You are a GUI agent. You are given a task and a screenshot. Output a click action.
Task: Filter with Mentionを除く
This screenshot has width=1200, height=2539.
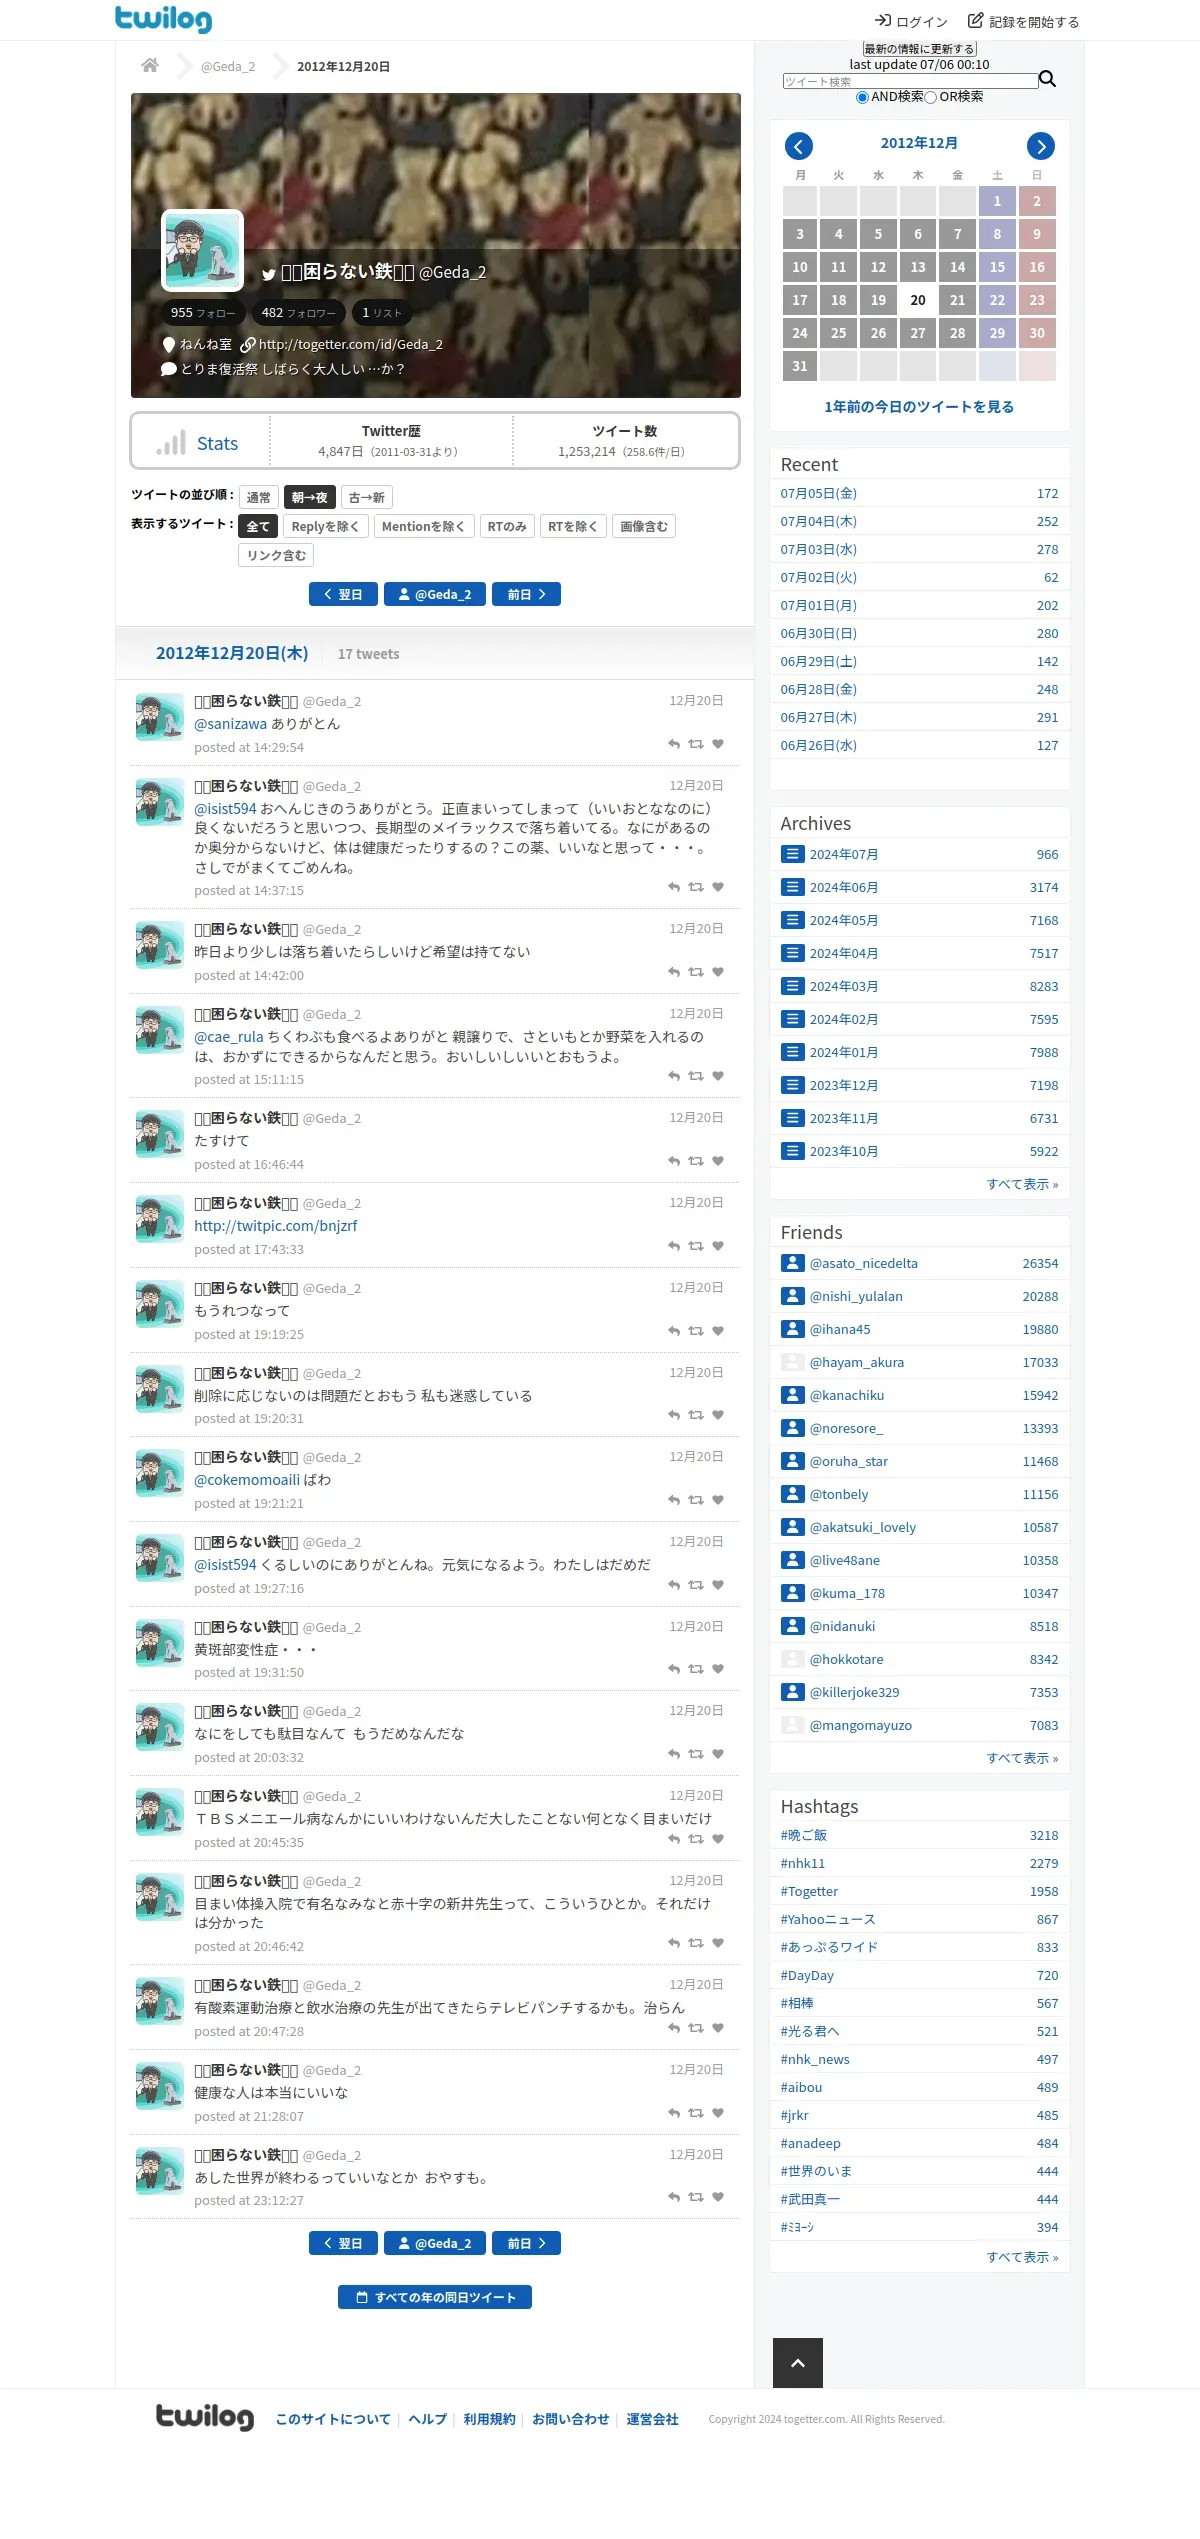(424, 526)
